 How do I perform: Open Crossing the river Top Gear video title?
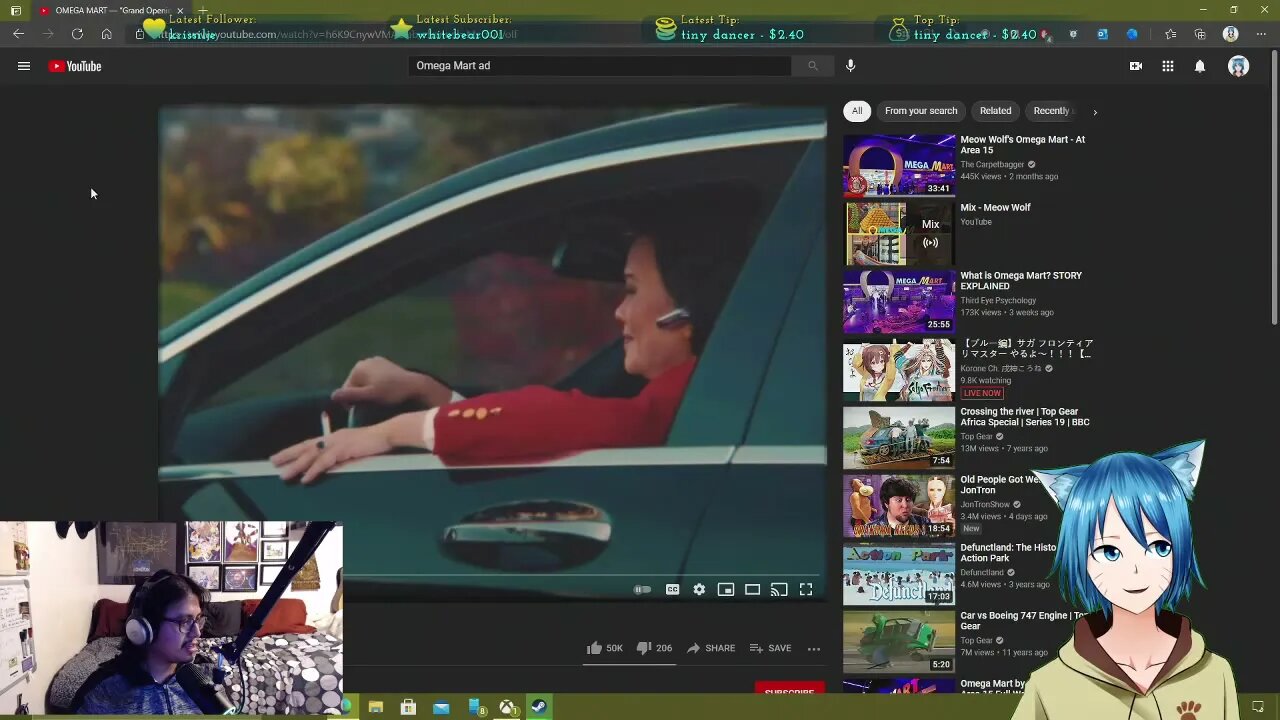point(1026,417)
